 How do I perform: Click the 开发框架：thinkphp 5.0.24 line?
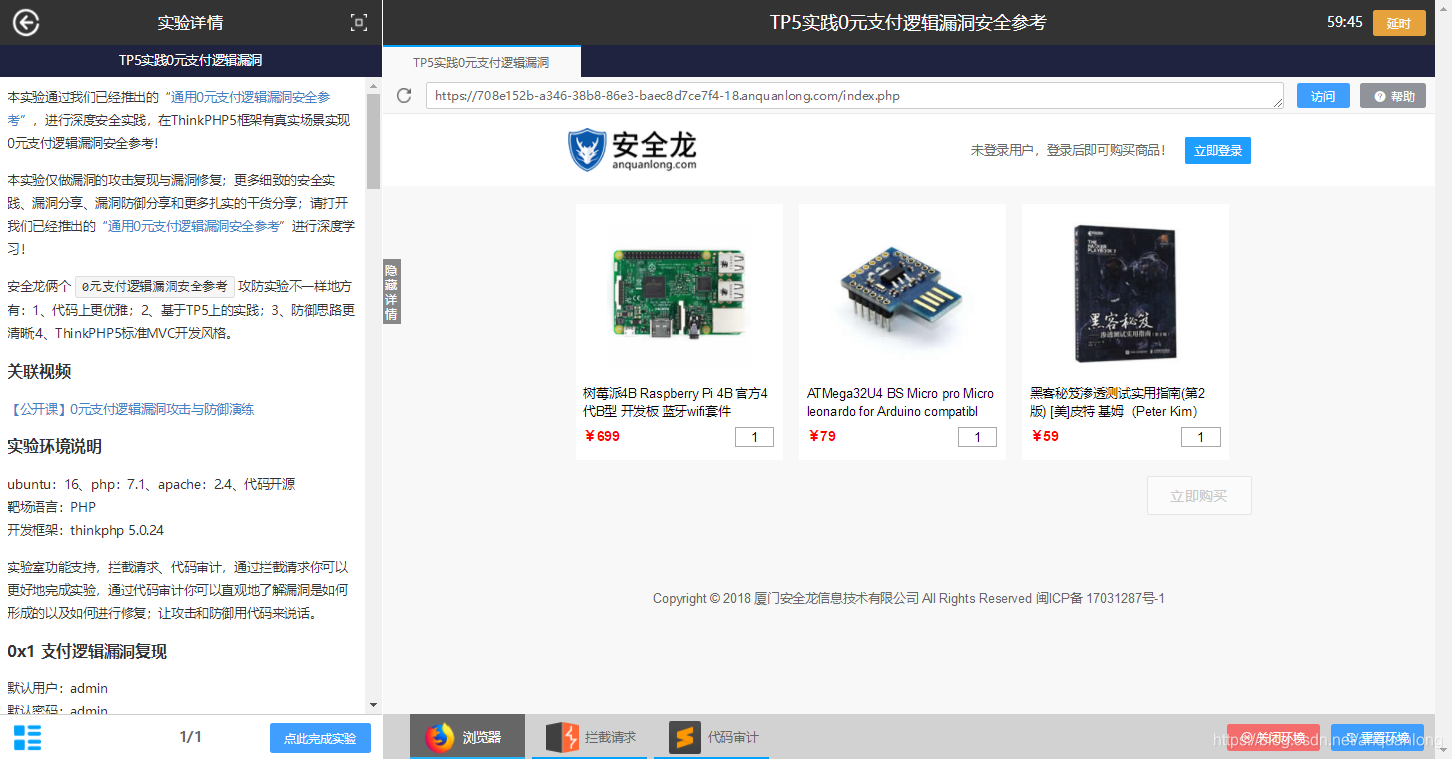pos(85,530)
